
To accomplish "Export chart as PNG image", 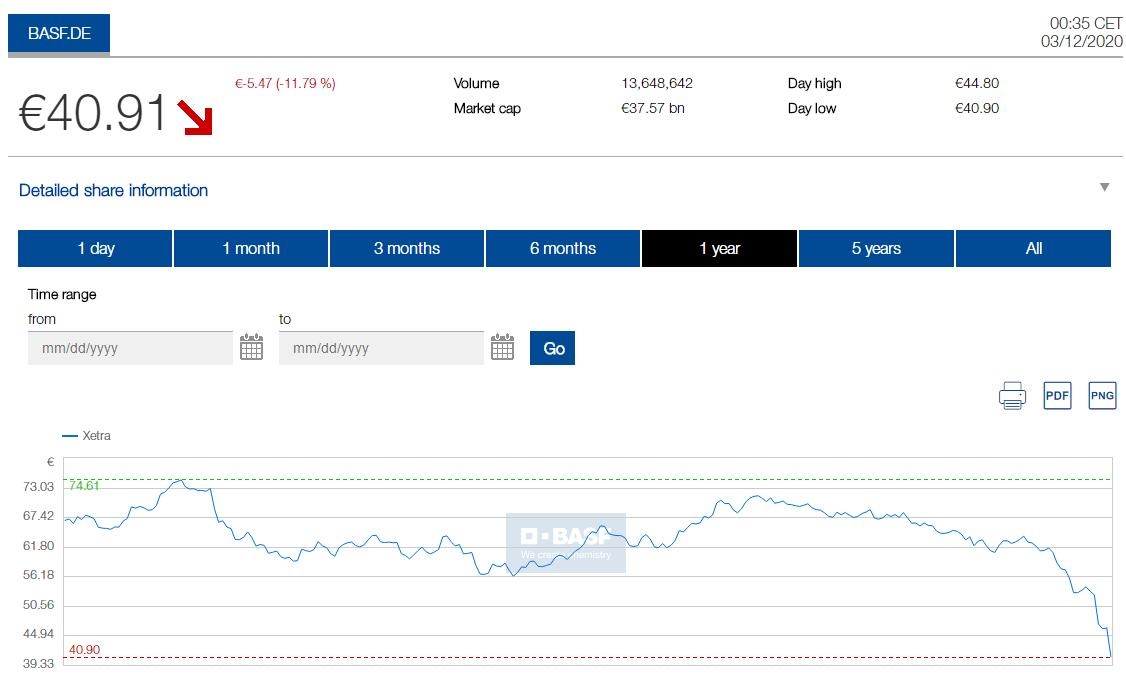I will click(x=1101, y=396).
